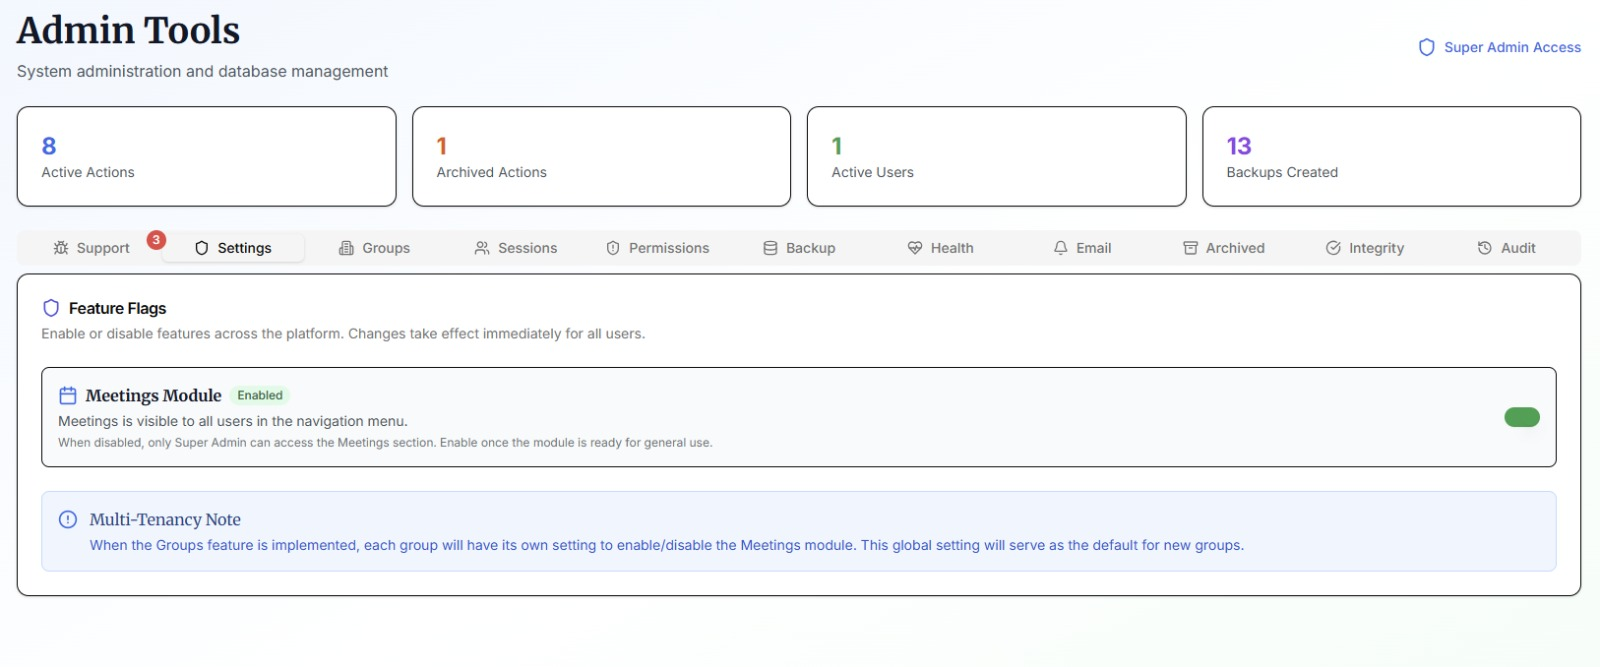The height and width of the screenshot is (667, 1600).
Task: Click the Admin Tools page title
Action: click(x=128, y=30)
